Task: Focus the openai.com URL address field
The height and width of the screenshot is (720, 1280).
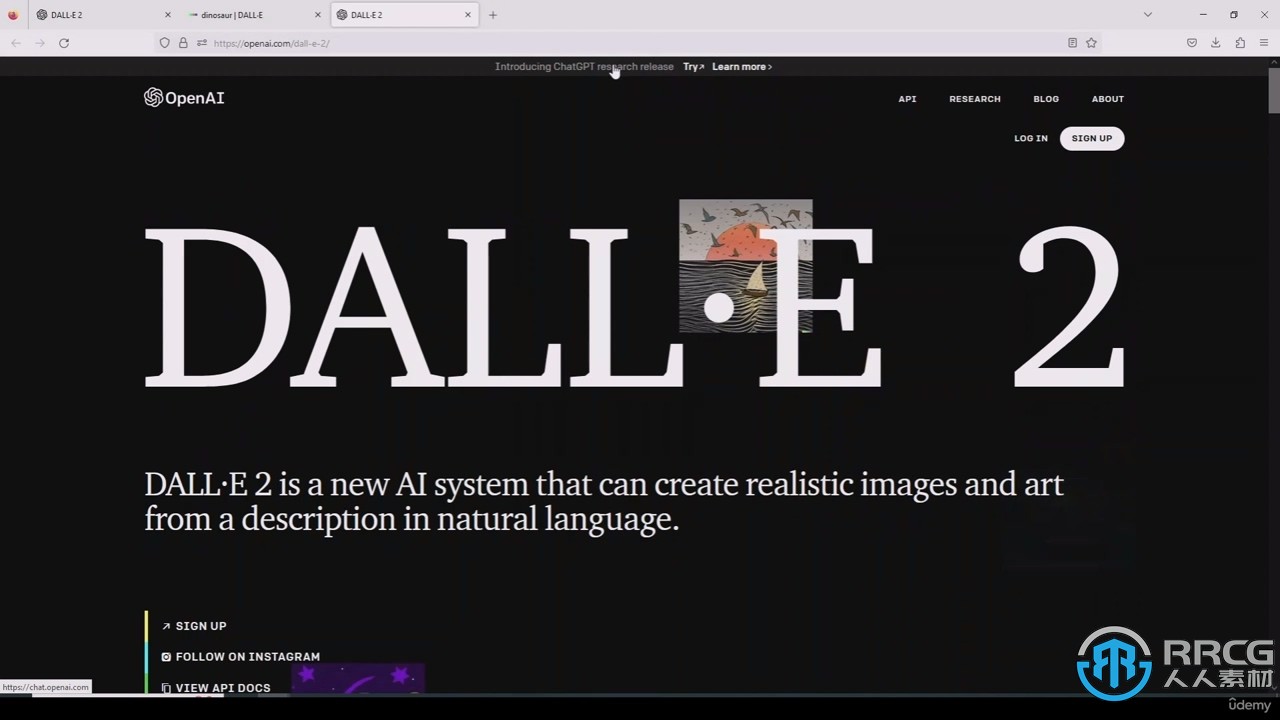Action: click(x=630, y=43)
